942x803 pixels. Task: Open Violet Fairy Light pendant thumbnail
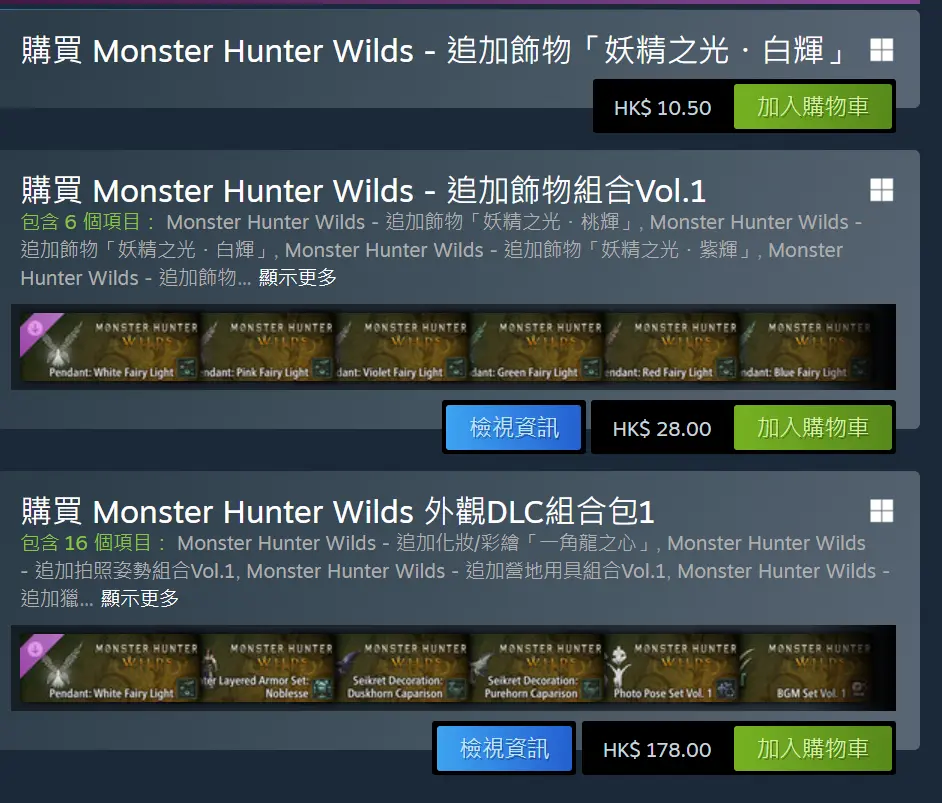(401, 347)
